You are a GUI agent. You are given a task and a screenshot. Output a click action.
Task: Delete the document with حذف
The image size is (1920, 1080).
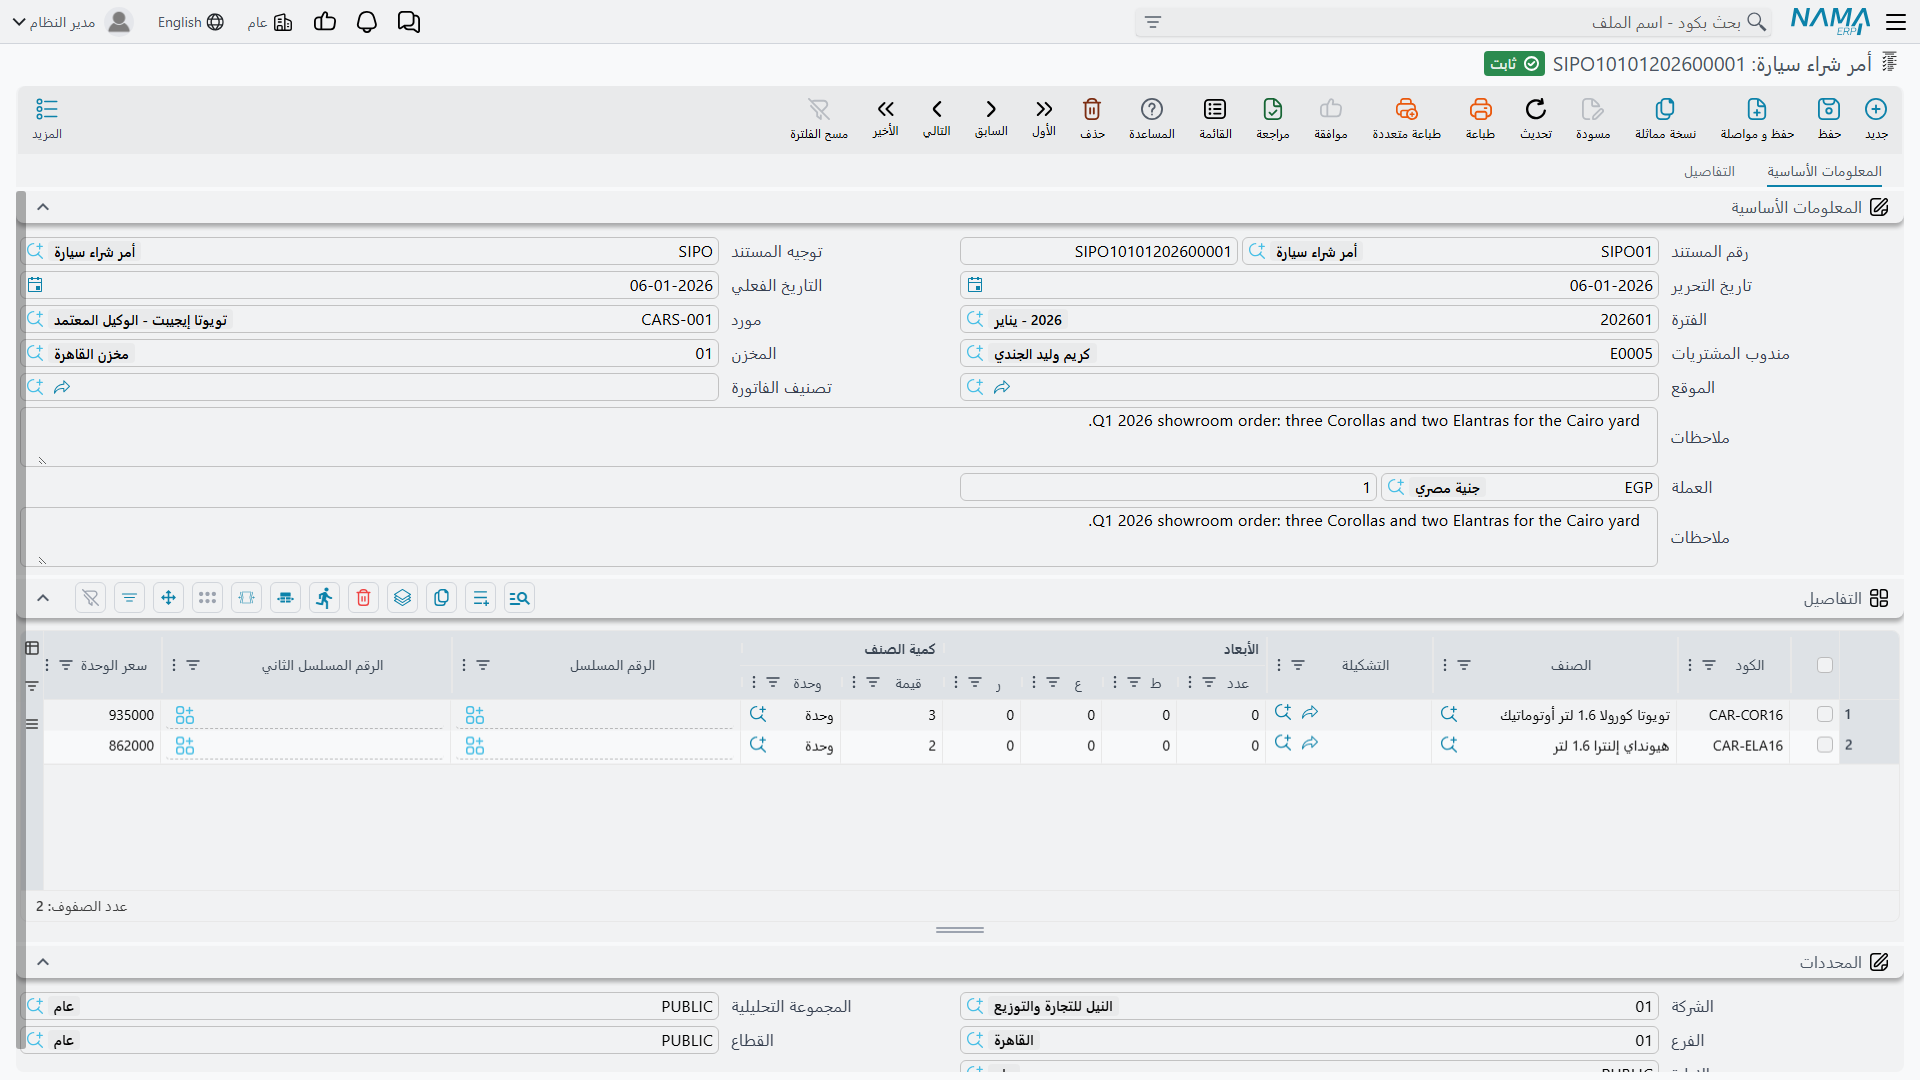pyautogui.click(x=1092, y=118)
